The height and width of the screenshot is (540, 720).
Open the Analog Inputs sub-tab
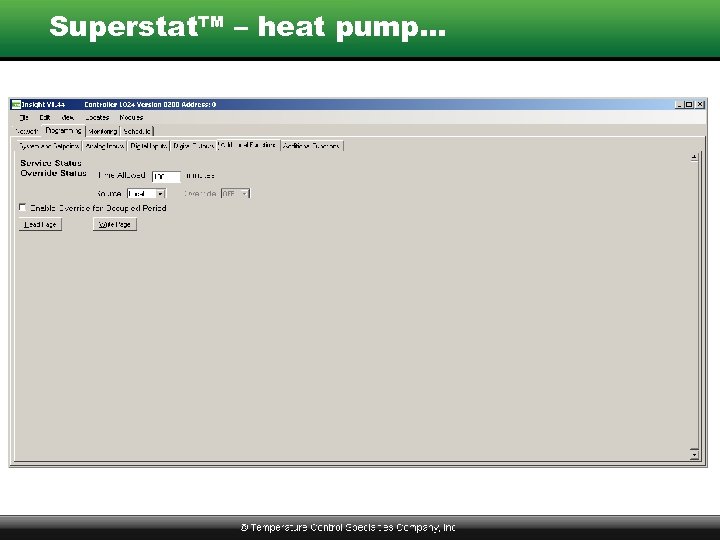pos(105,146)
